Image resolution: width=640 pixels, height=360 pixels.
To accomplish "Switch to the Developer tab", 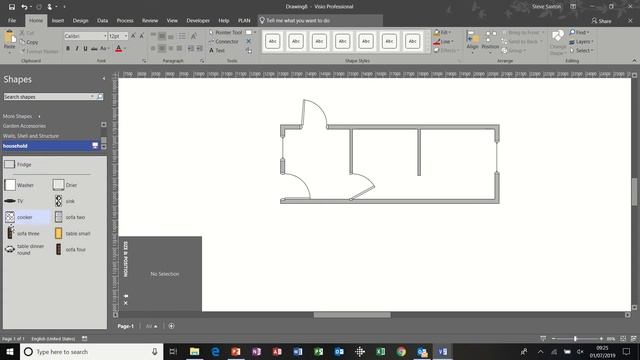I will [198, 20].
